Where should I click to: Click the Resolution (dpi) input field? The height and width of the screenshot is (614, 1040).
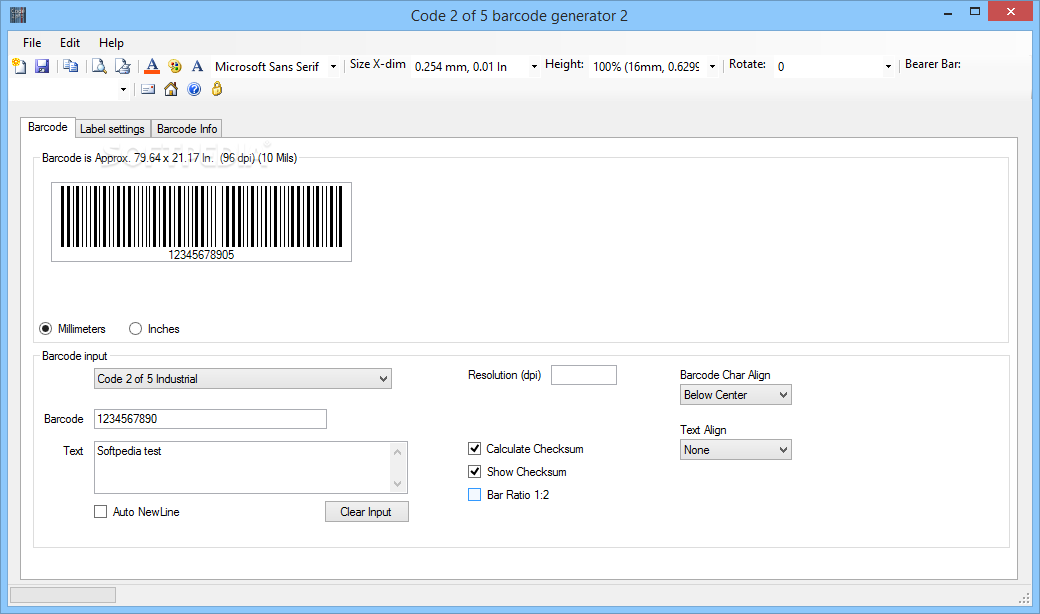(584, 375)
